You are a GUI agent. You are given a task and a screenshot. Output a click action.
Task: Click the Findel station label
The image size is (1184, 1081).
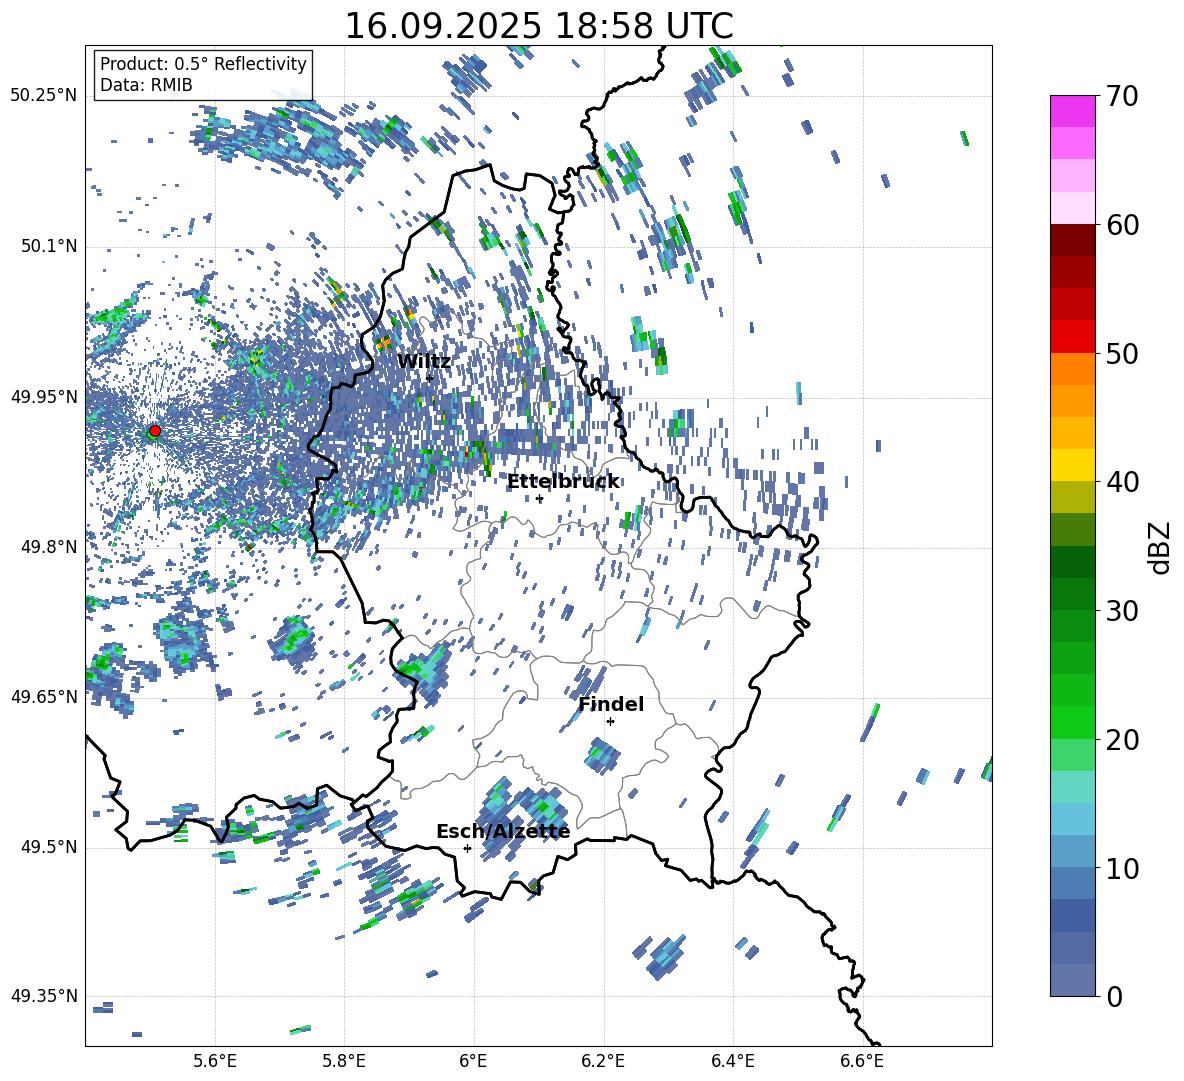click(x=611, y=704)
